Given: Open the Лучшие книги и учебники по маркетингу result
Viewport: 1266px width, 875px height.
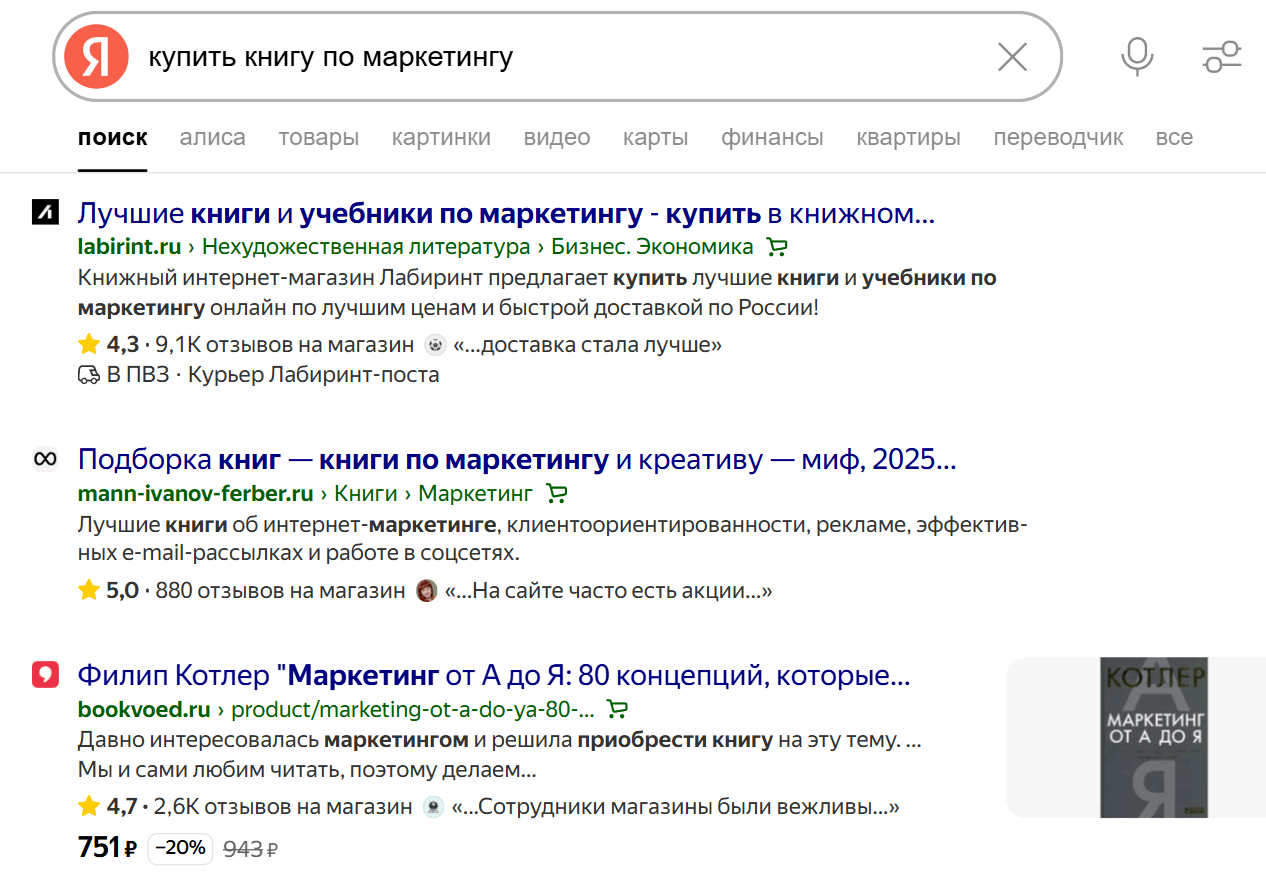Looking at the screenshot, I should tap(506, 213).
